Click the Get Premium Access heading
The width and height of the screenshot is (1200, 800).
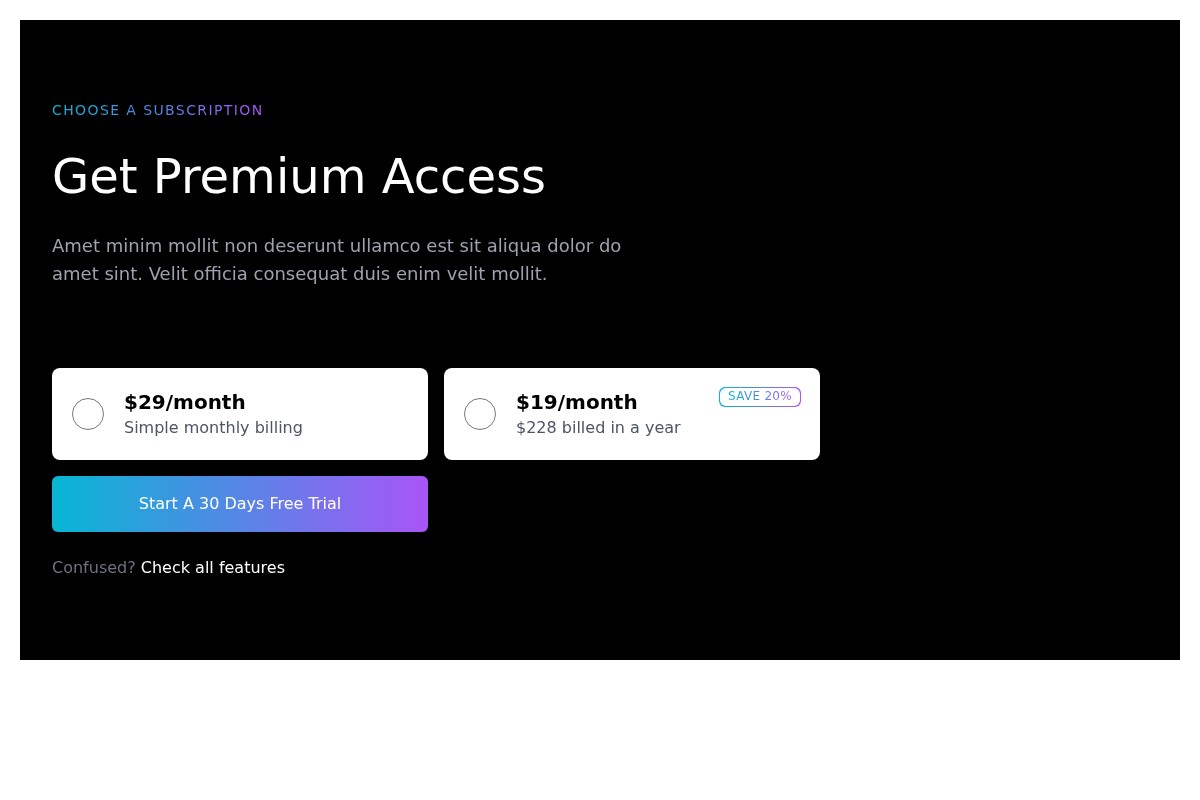pos(298,177)
